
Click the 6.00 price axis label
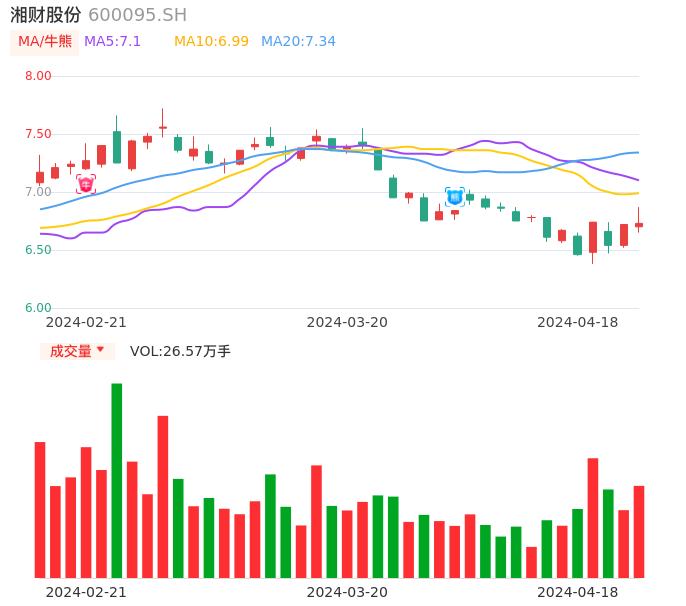pos(38,308)
